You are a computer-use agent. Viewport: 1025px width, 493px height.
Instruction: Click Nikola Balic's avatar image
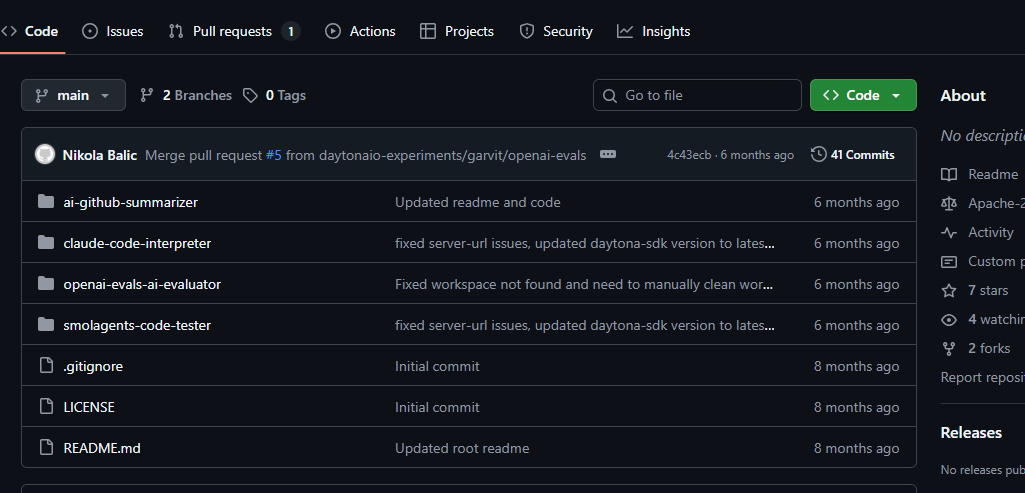(x=44, y=155)
